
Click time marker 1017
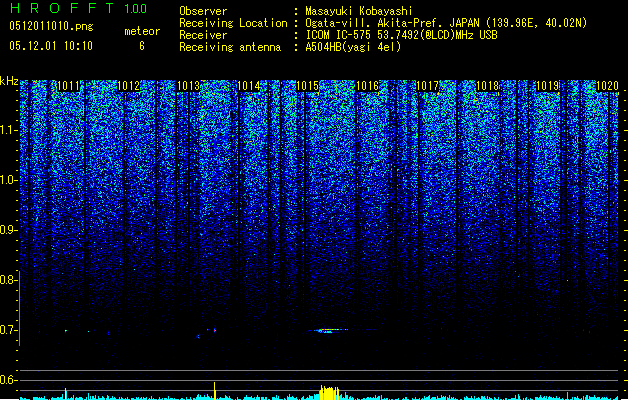(x=428, y=86)
